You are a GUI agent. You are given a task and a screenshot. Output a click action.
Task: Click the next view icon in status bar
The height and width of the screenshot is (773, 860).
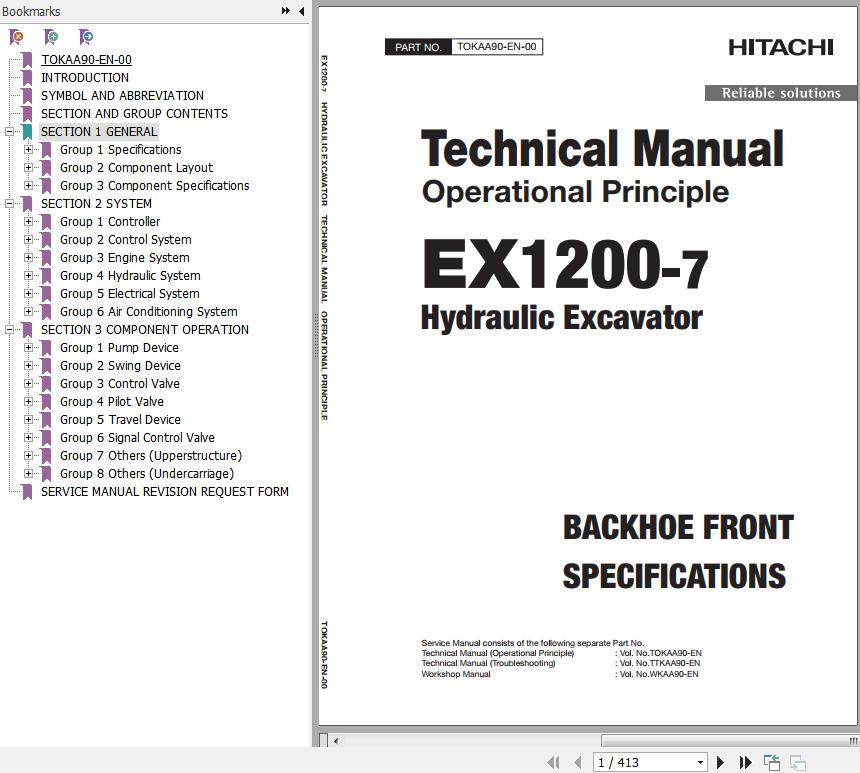point(797,762)
